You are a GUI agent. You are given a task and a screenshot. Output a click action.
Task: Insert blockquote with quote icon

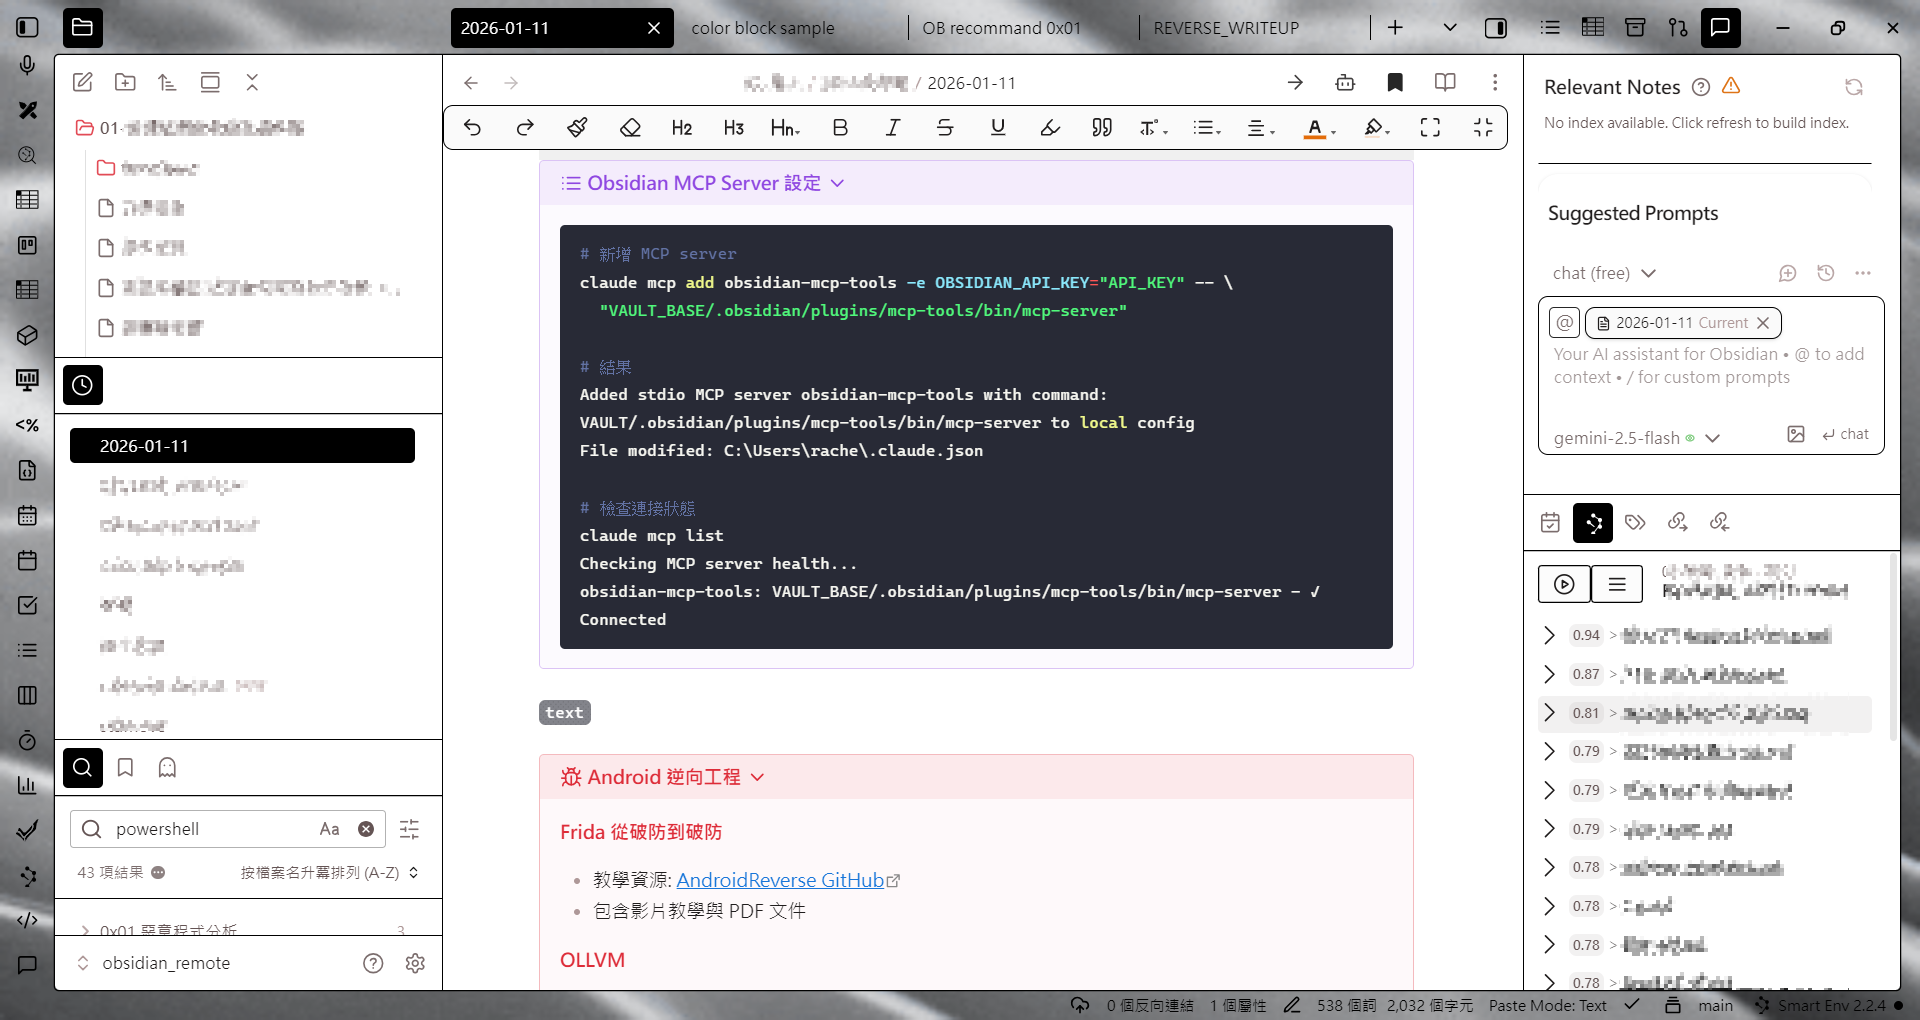(1102, 127)
